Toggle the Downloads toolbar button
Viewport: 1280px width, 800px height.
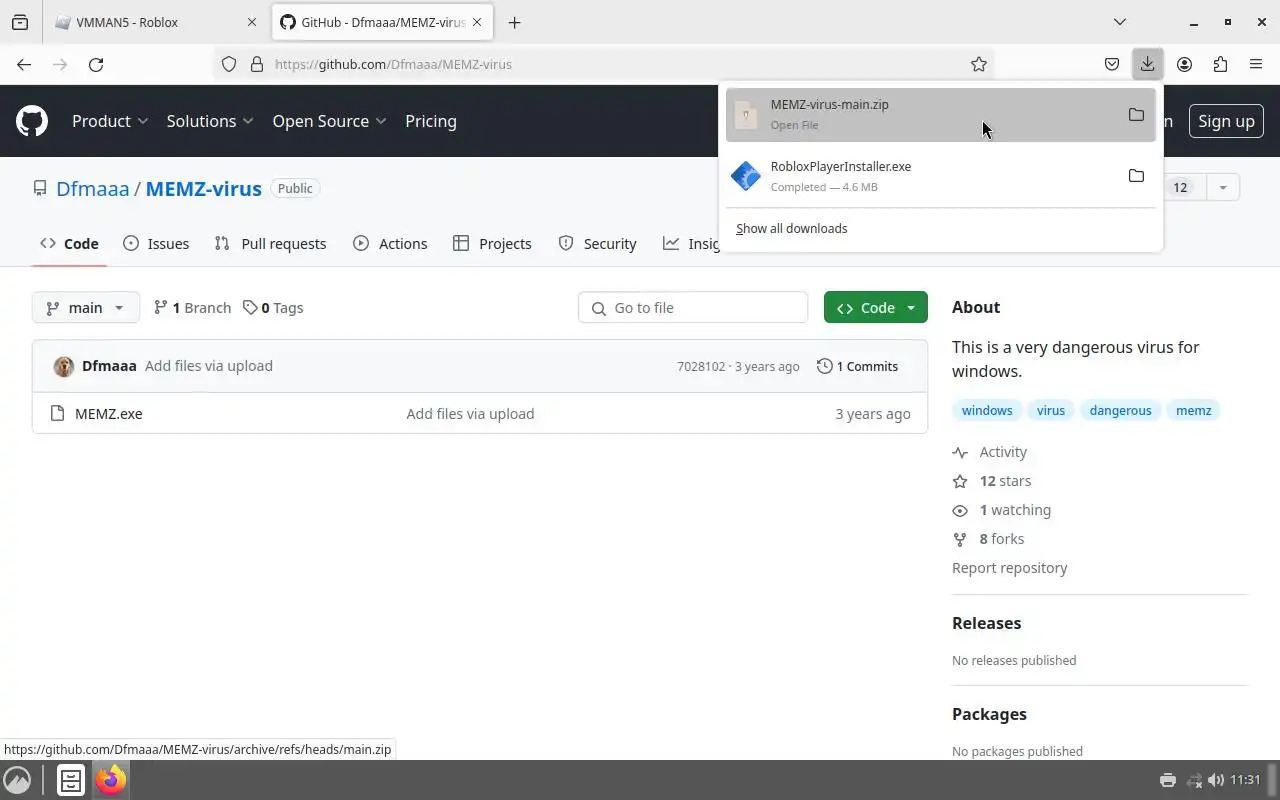1148,64
